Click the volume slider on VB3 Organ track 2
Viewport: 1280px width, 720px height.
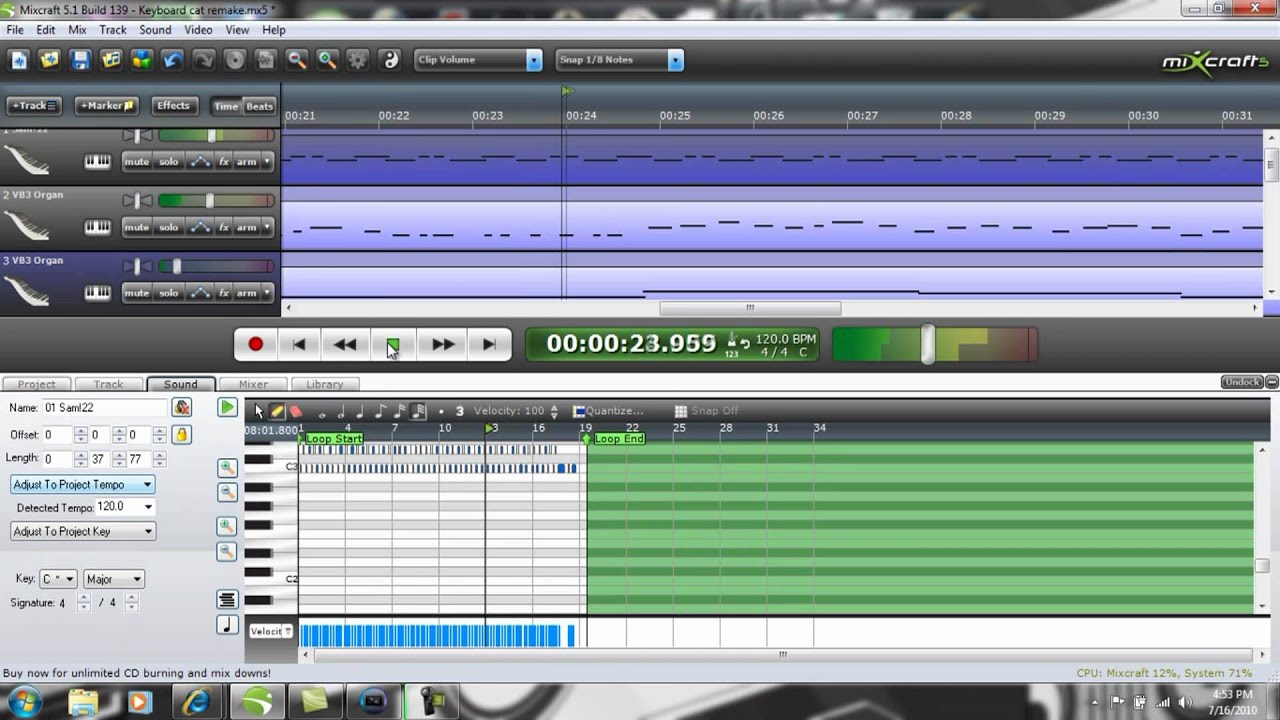tap(209, 201)
